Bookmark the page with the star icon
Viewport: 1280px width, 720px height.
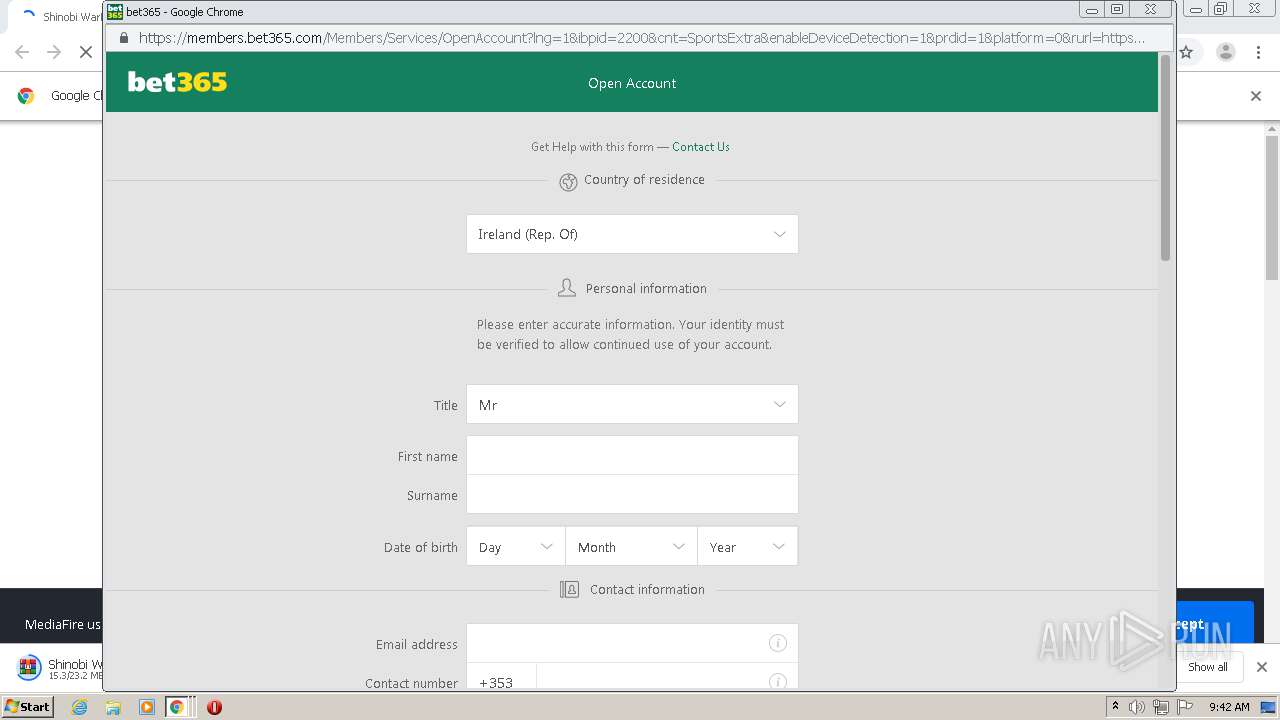(1186, 52)
